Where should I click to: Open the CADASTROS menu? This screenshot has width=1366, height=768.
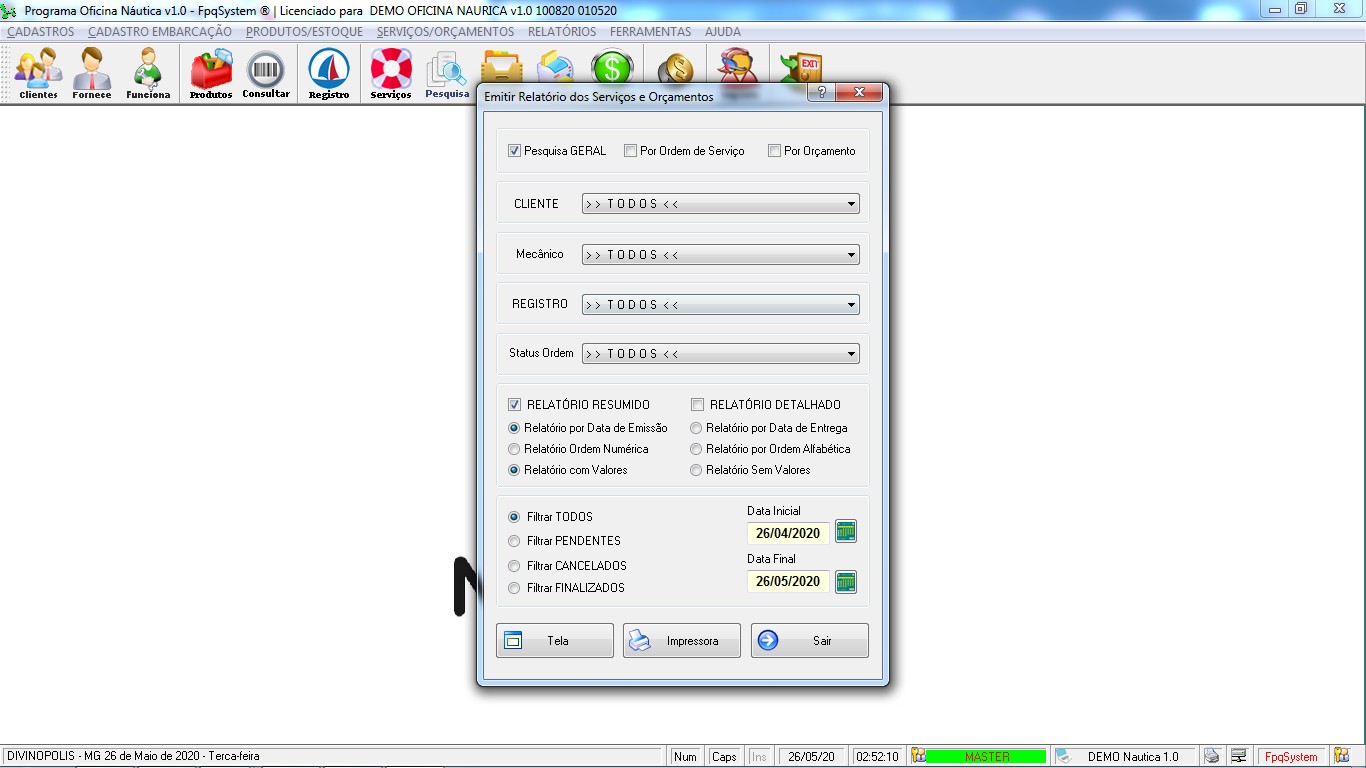(x=41, y=32)
